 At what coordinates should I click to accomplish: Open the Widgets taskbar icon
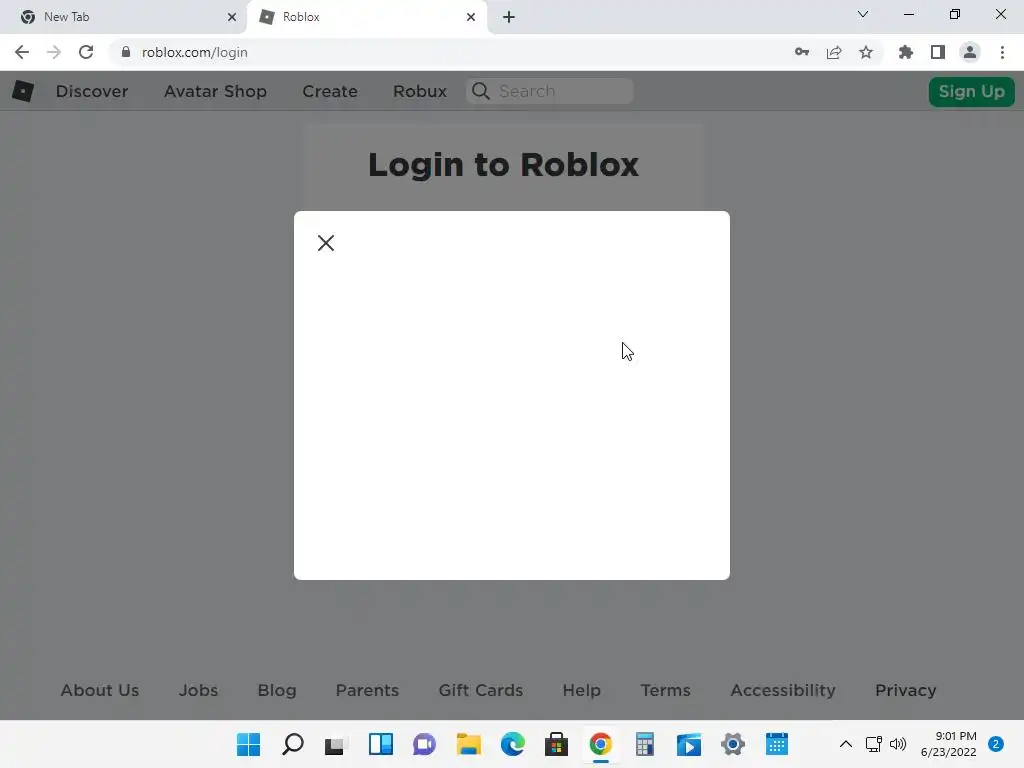[381, 744]
